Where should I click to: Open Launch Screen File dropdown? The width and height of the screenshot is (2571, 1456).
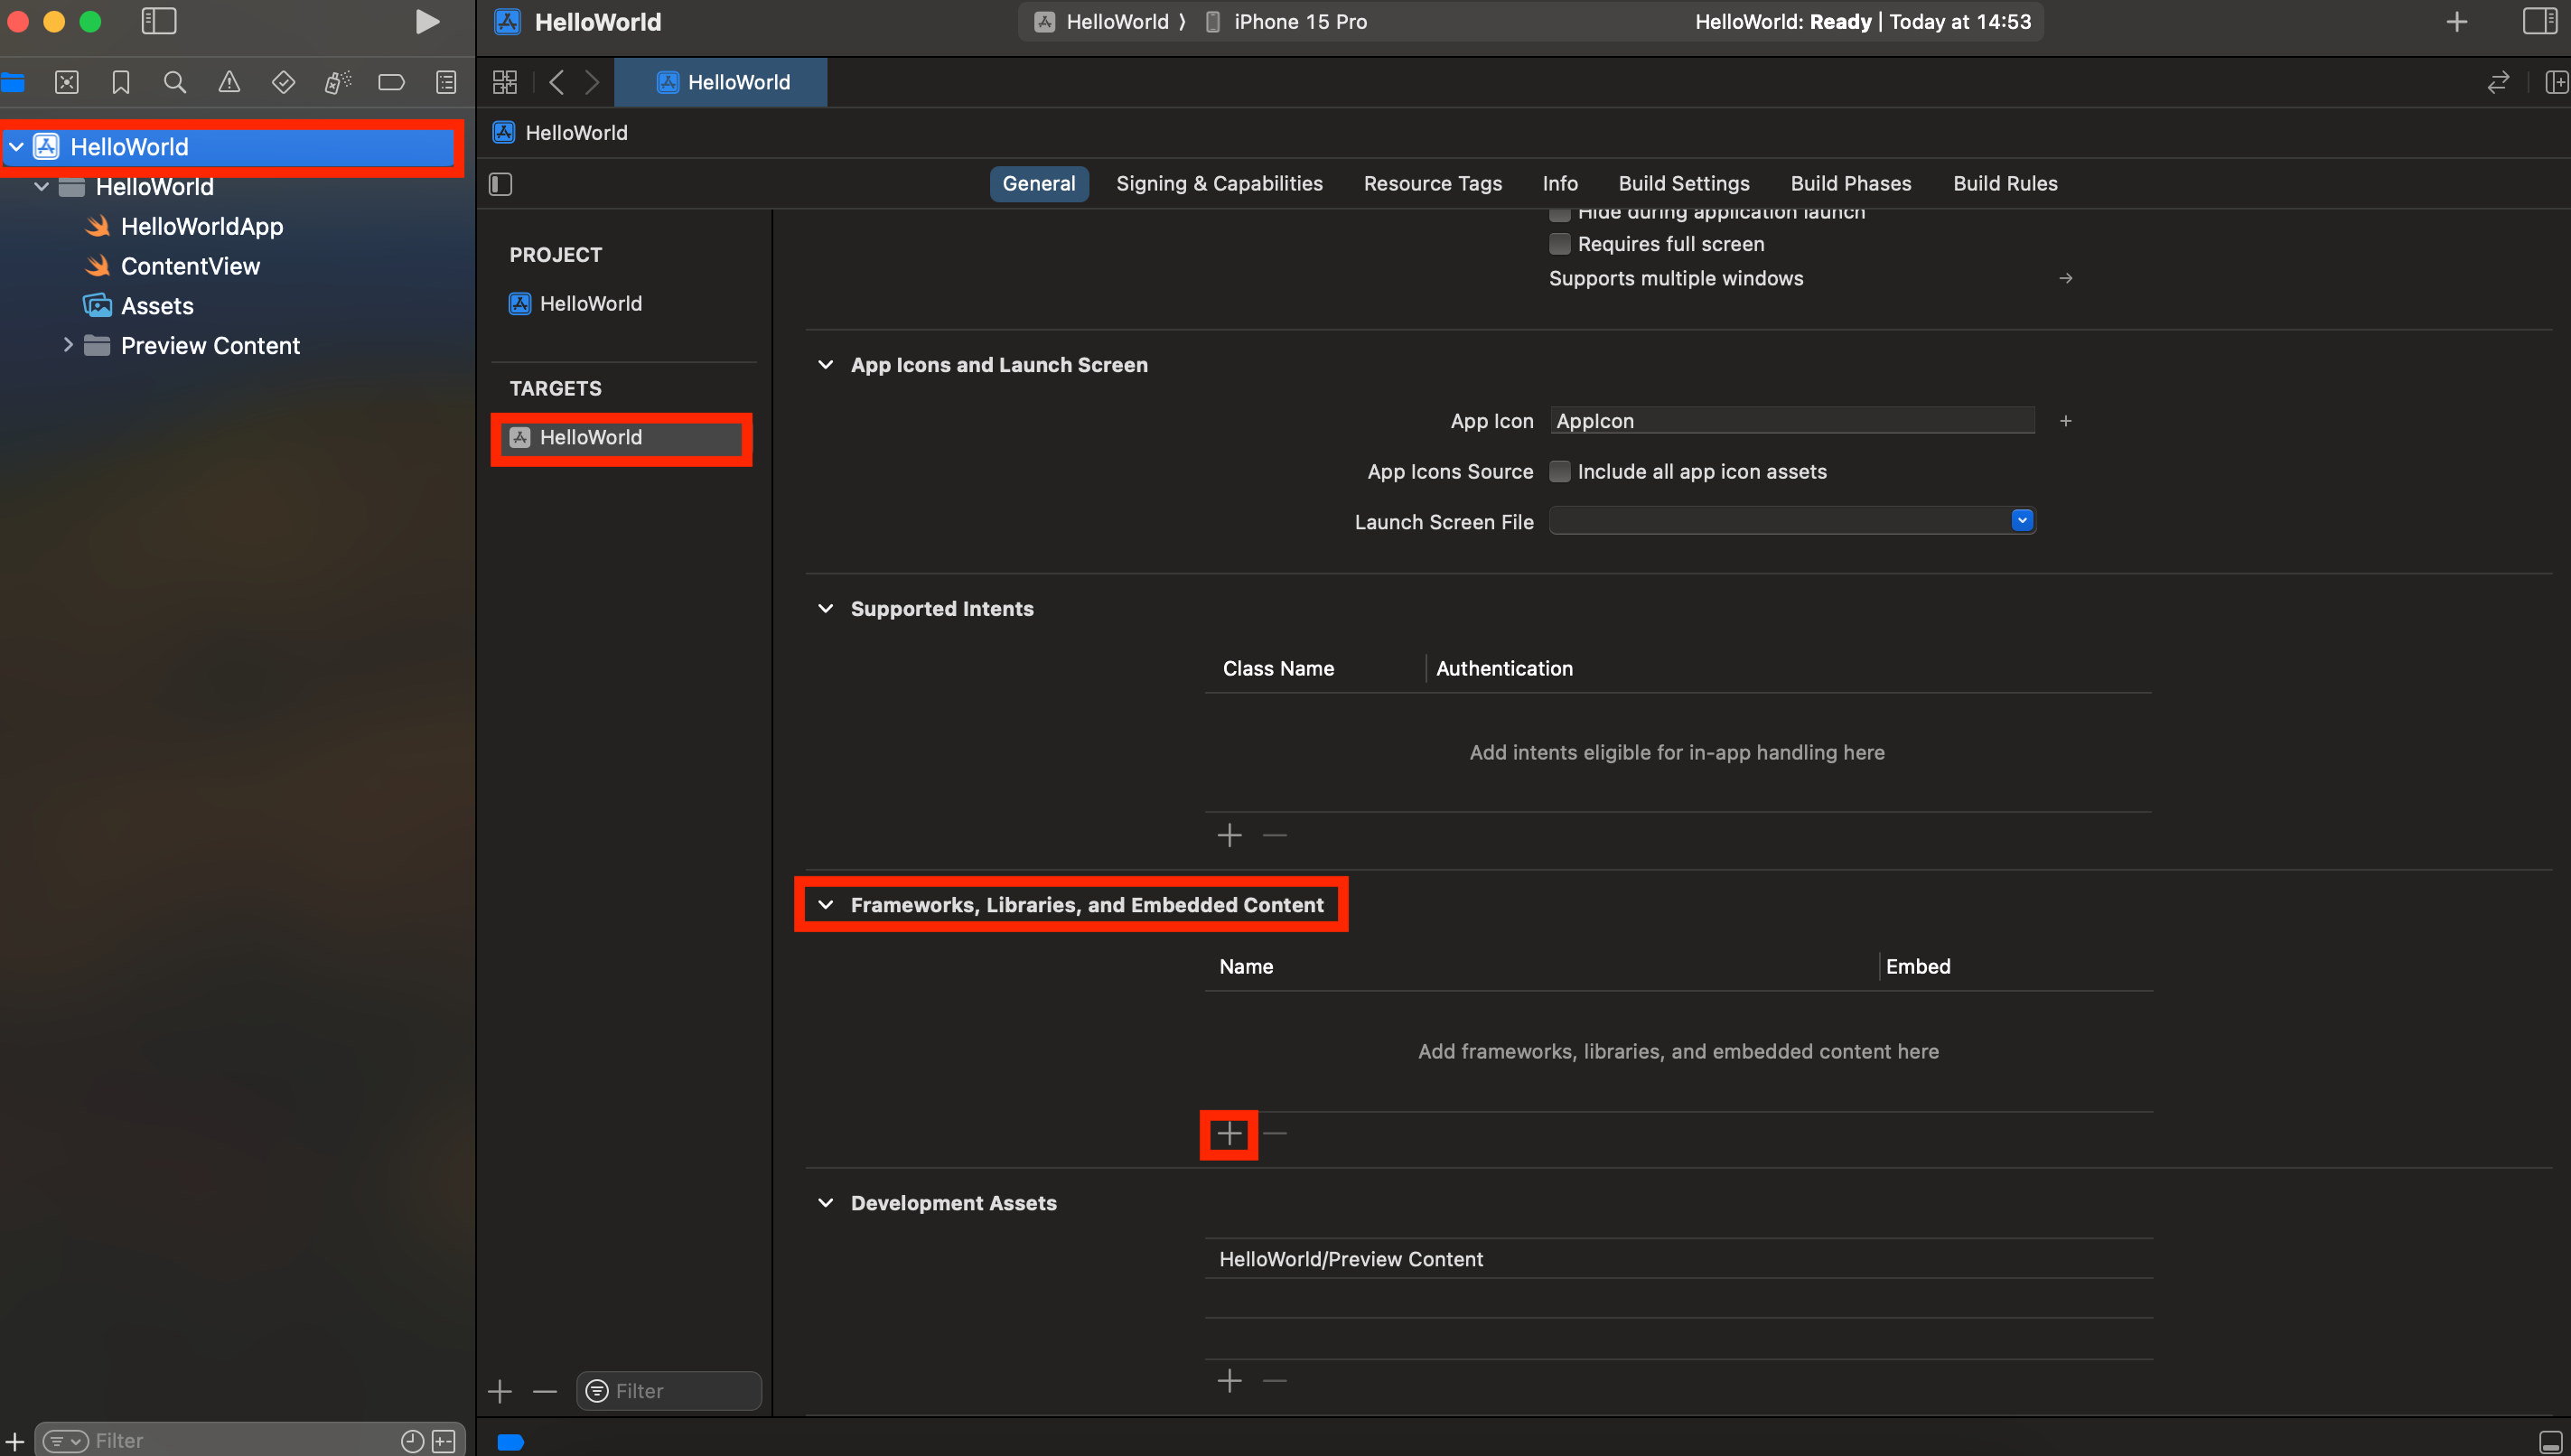tap(2021, 521)
